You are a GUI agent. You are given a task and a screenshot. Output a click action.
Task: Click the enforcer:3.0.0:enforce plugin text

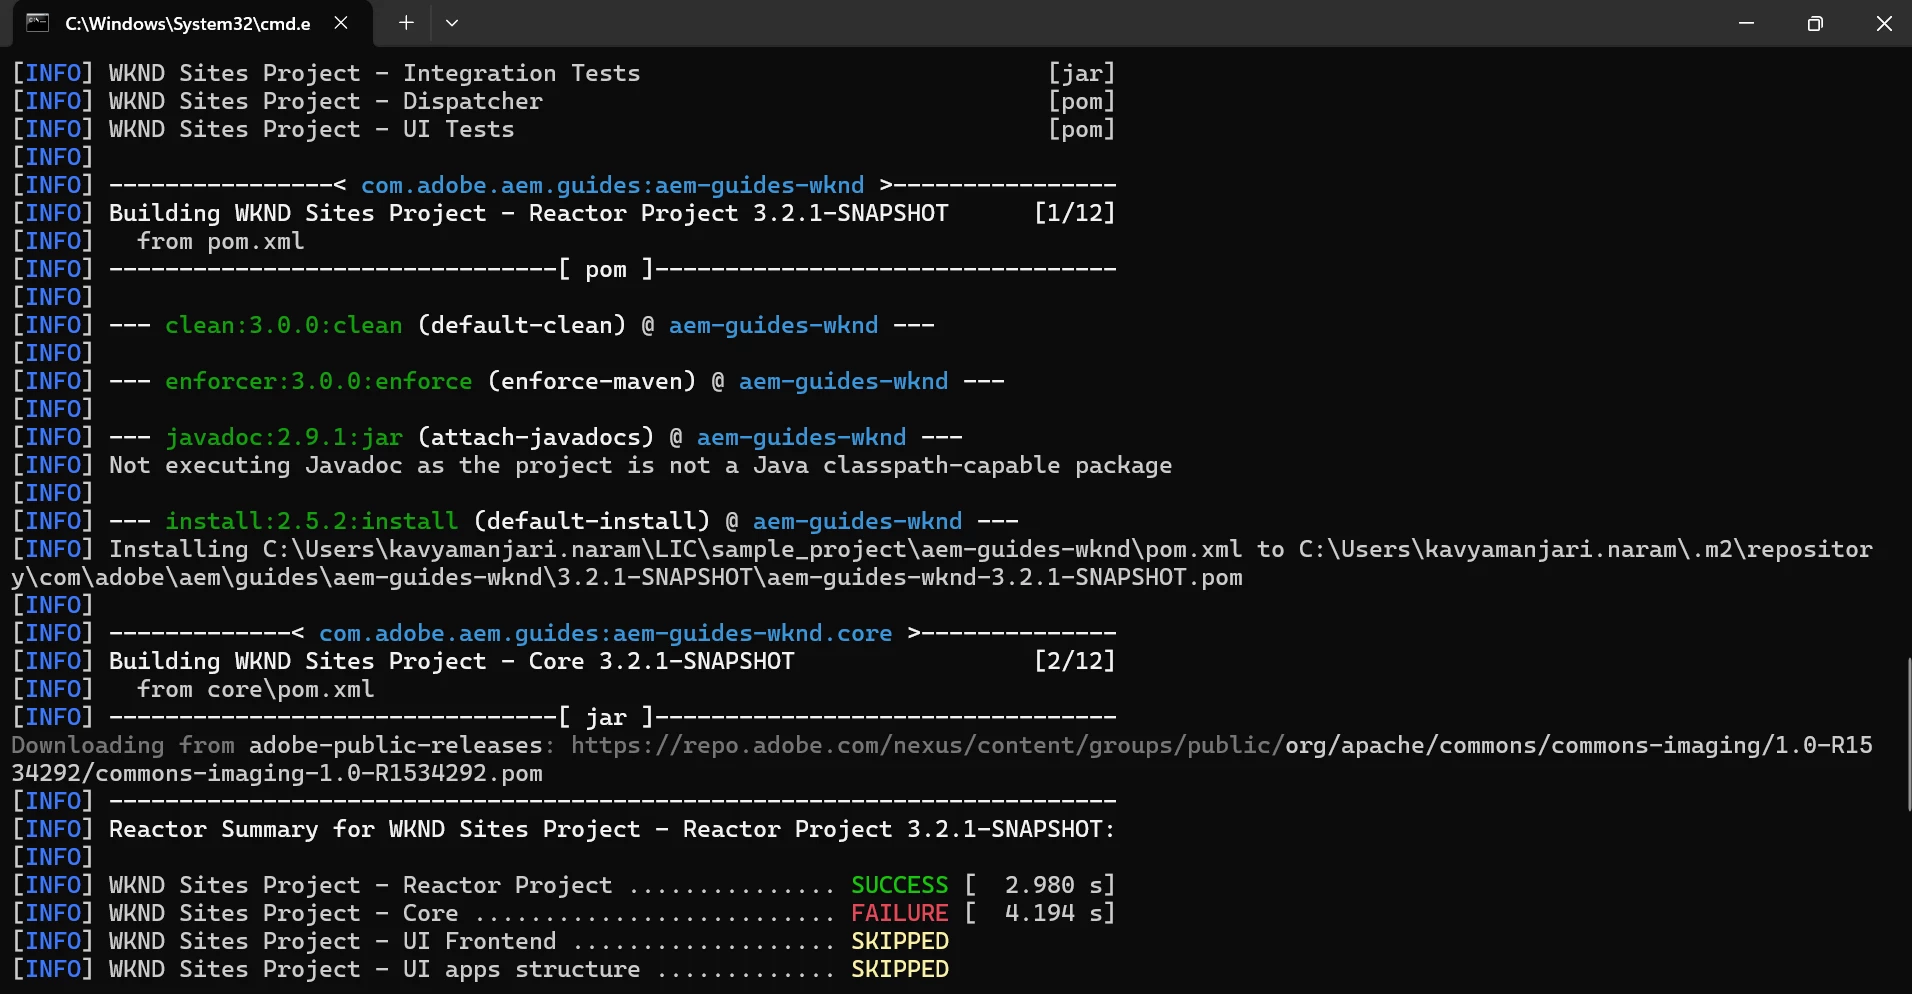(318, 381)
